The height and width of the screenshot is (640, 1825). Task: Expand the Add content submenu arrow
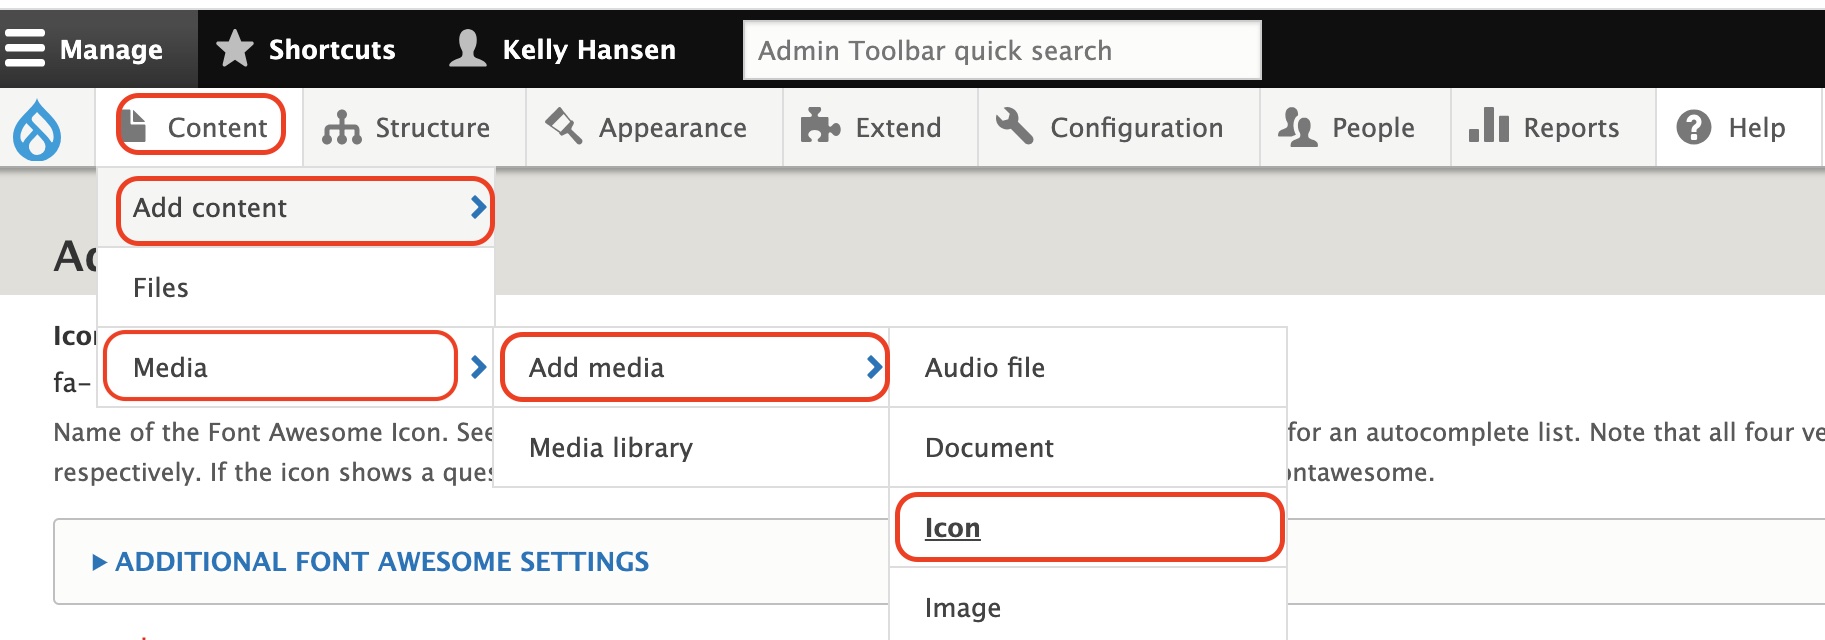coord(478,208)
